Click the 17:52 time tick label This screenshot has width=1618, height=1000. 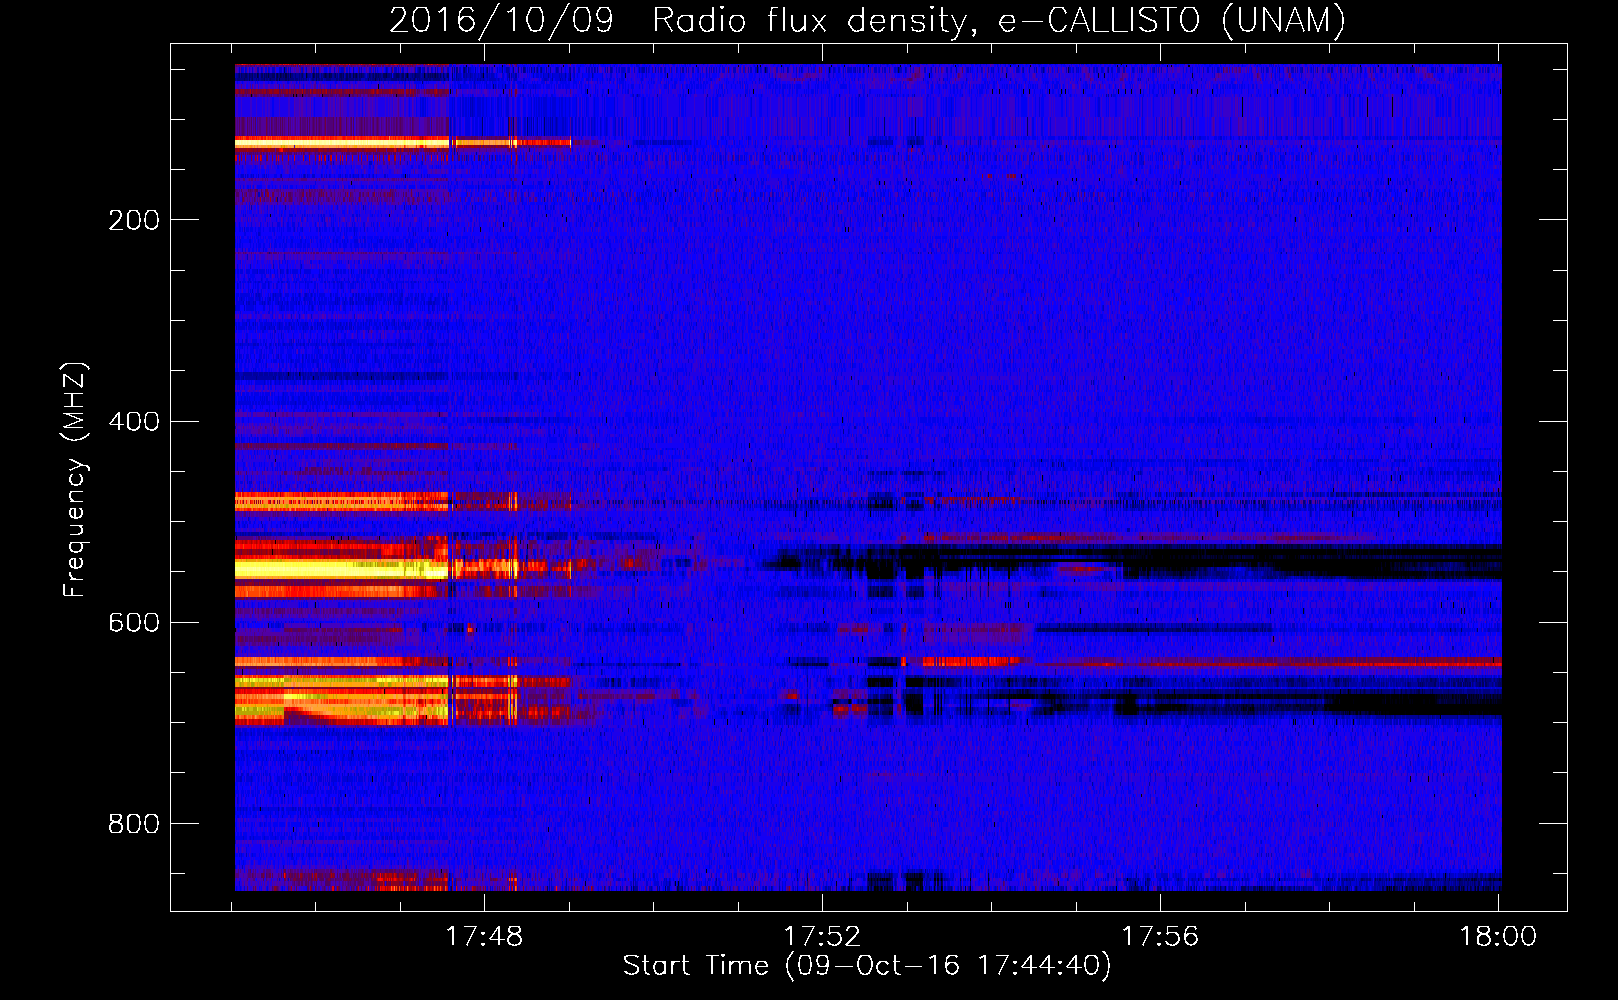pos(822,936)
